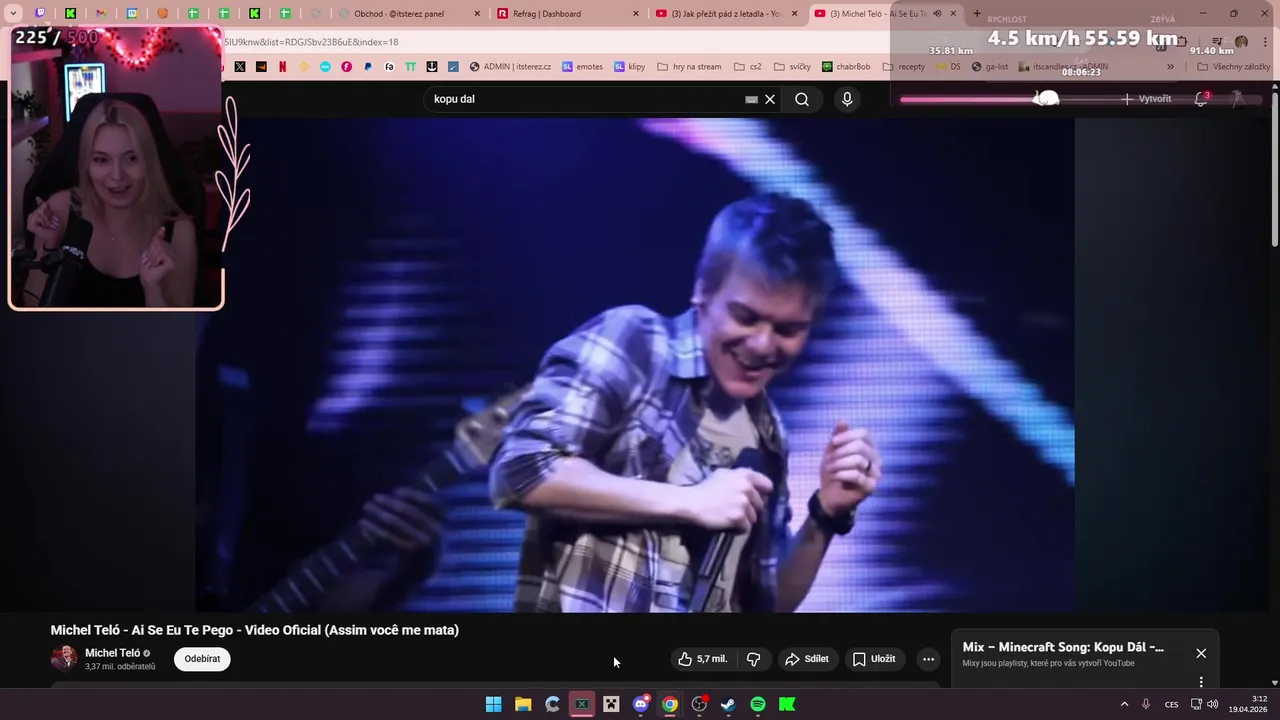Click the X (Twitter) bookmark
Image resolution: width=1280 pixels, height=720 pixels.
(x=240, y=67)
